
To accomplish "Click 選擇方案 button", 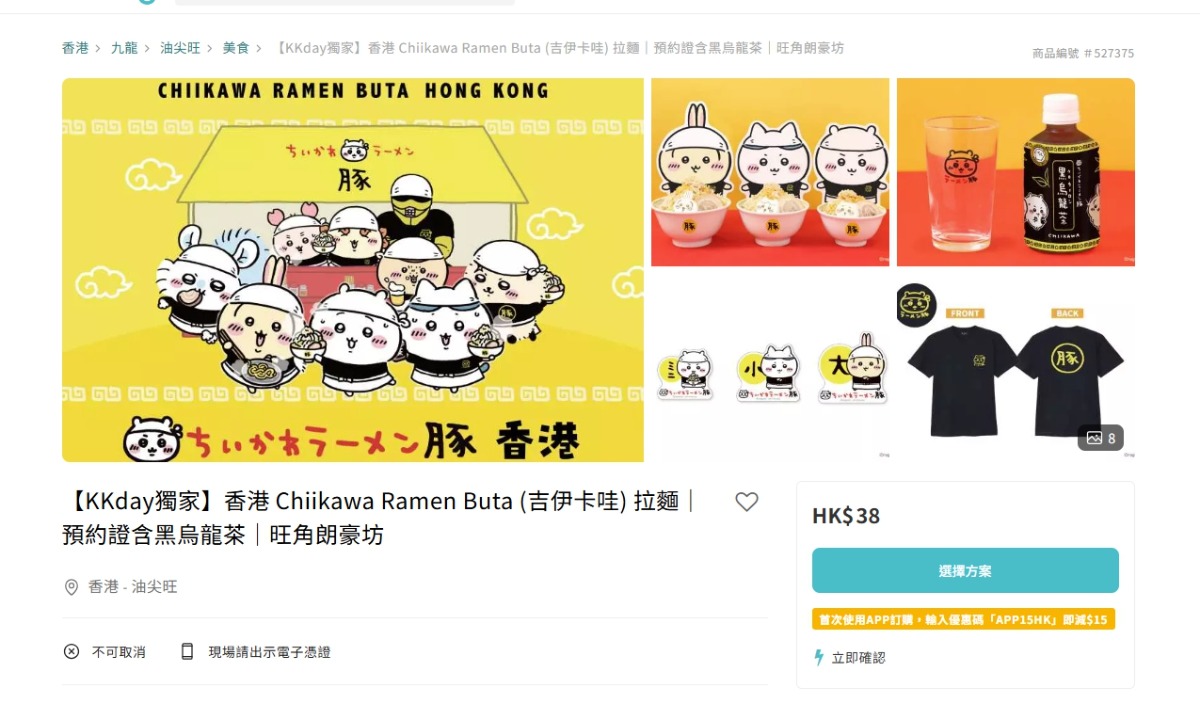I will click(x=965, y=571).
